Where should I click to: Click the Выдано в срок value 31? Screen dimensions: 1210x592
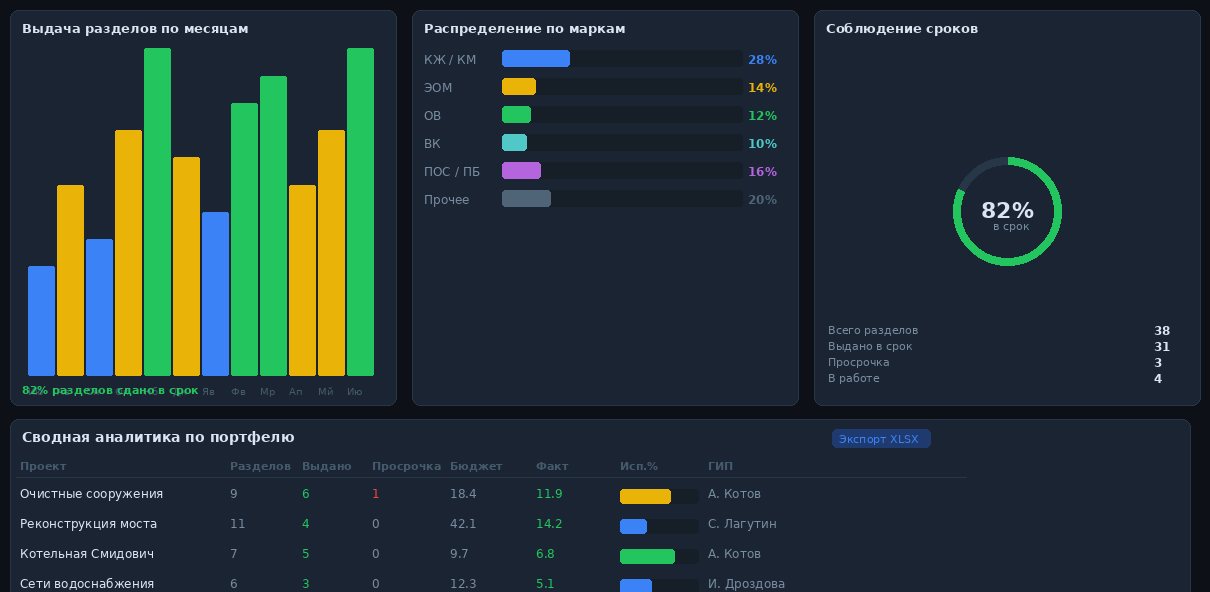click(1162, 347)
